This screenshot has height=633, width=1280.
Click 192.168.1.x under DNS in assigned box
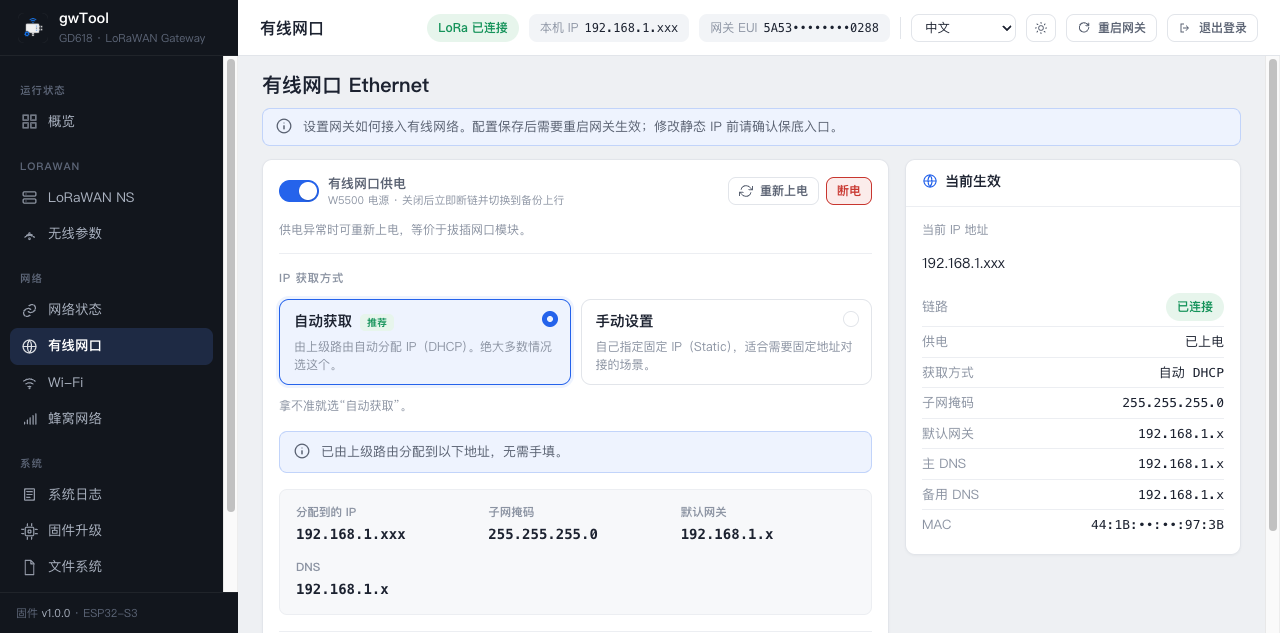pos(342,589)
